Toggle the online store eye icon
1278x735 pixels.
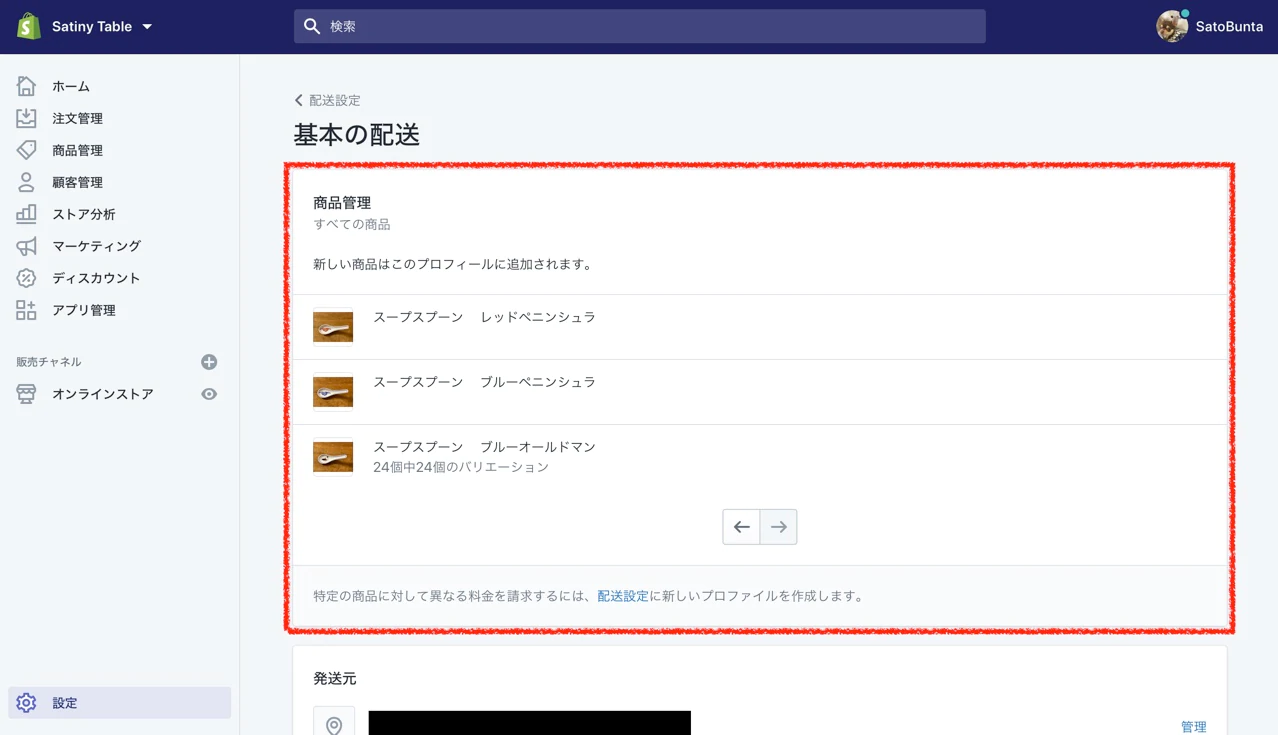point(209,394)
